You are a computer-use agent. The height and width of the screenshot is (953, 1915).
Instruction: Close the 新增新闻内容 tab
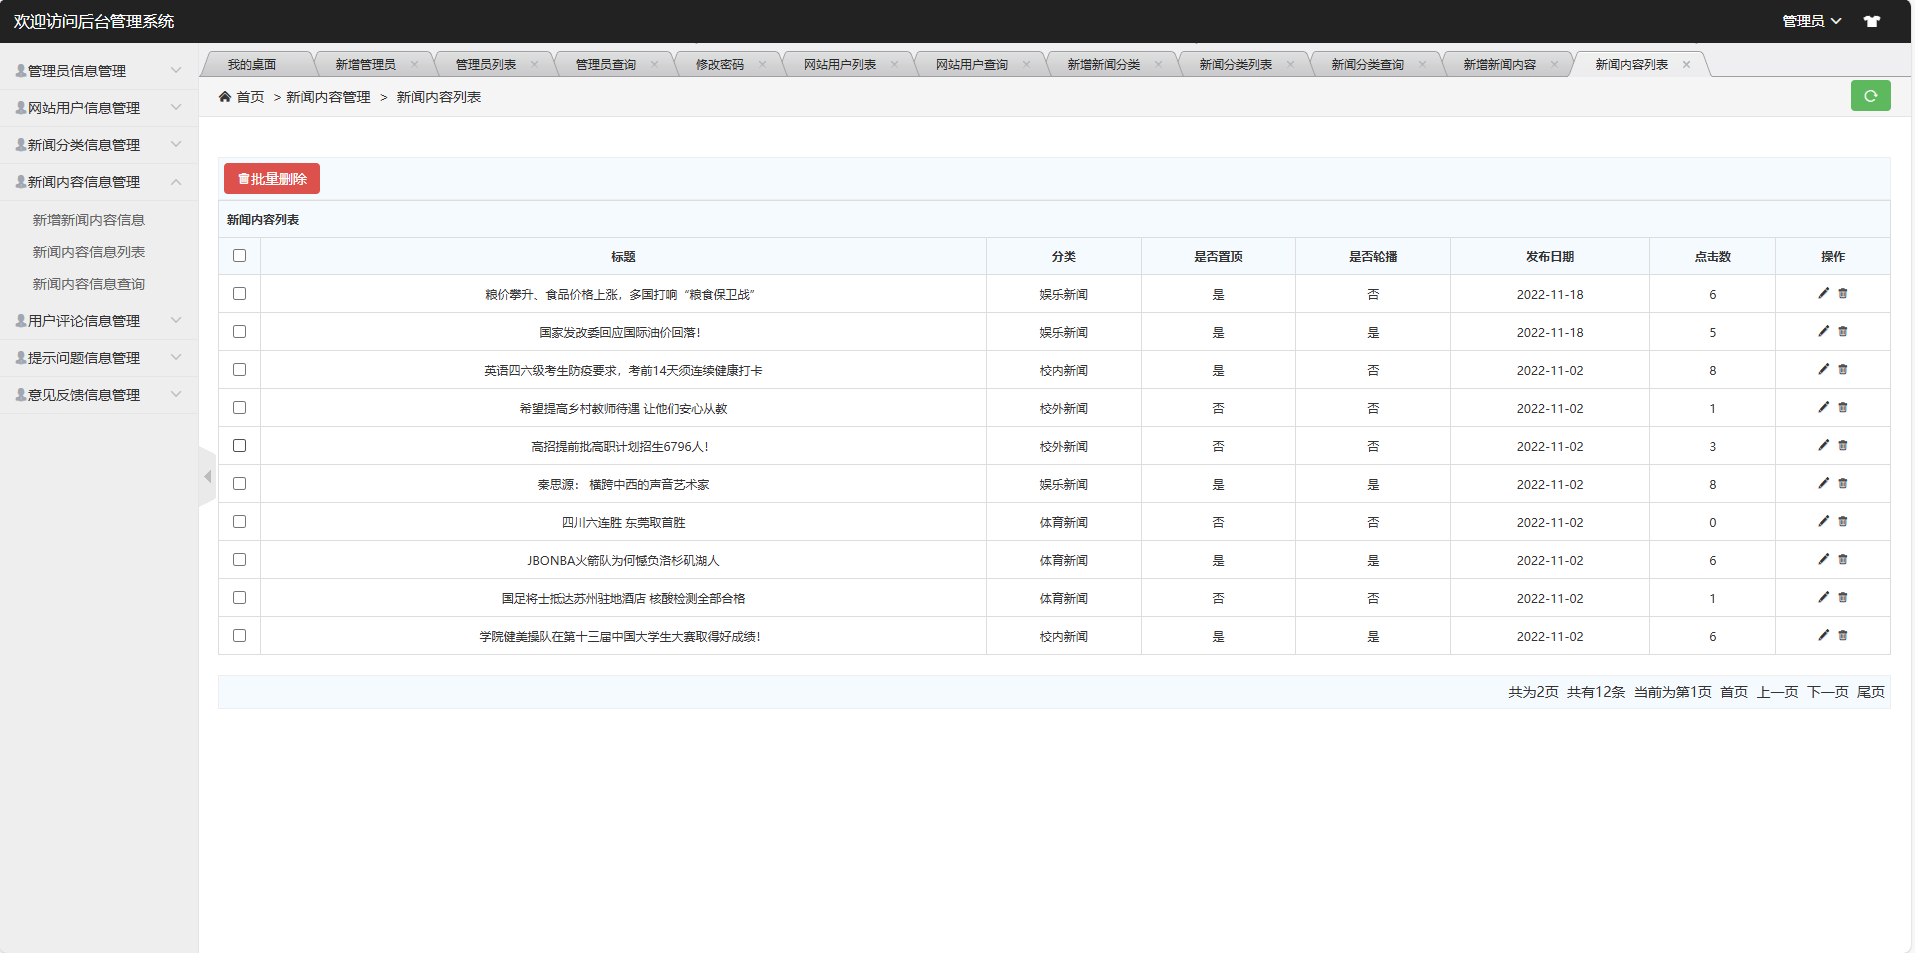pyautogui.click(x=1554, y=64)
